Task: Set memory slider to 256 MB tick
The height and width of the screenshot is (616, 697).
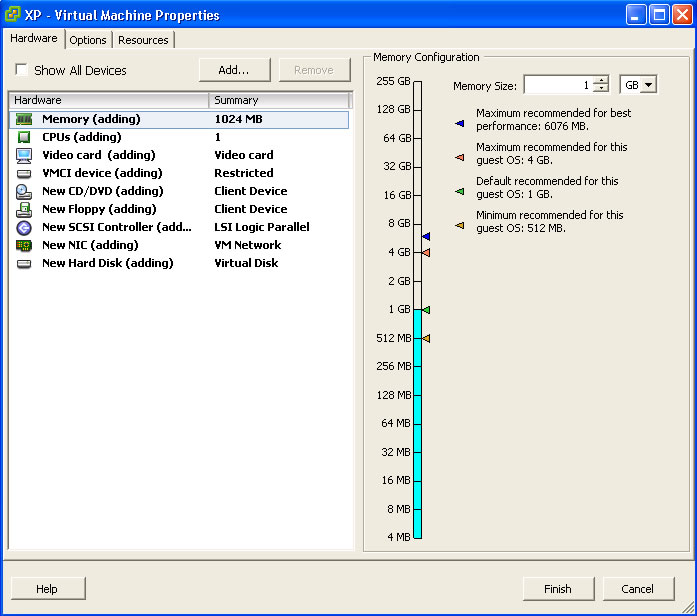Action: click(x=417, y=367)
